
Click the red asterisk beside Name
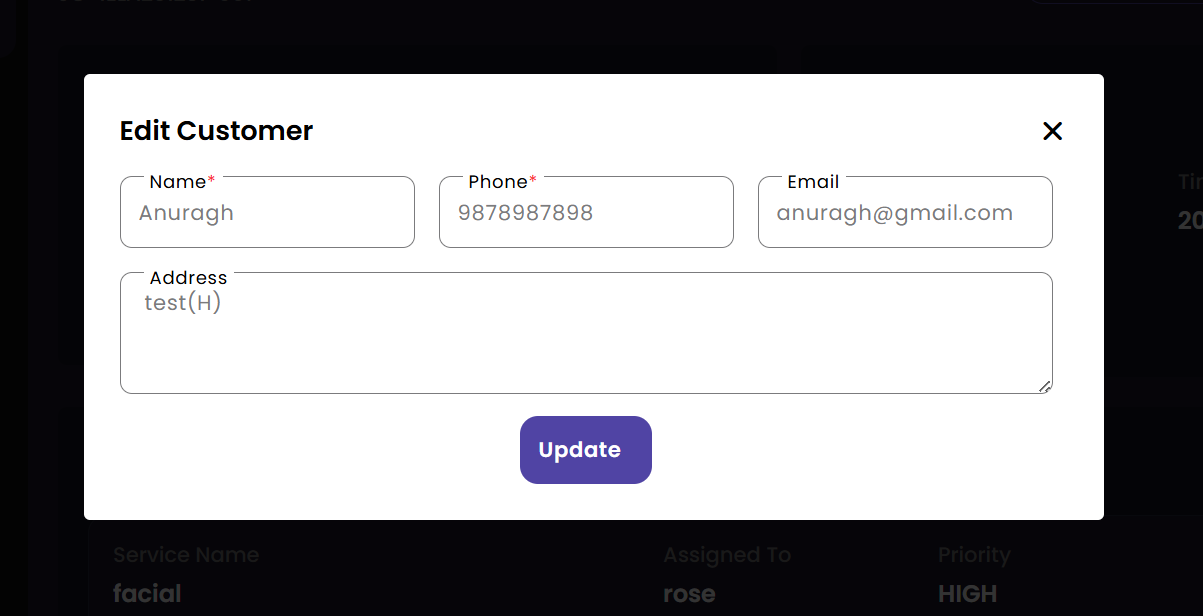pyautogui.click(x=211, y=182)
